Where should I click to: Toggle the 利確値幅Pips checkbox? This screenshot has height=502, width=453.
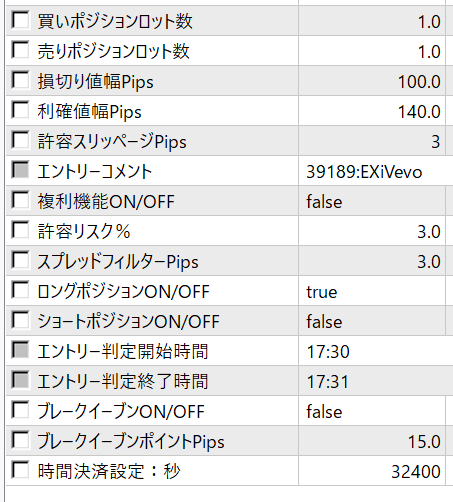click(20, 110)
